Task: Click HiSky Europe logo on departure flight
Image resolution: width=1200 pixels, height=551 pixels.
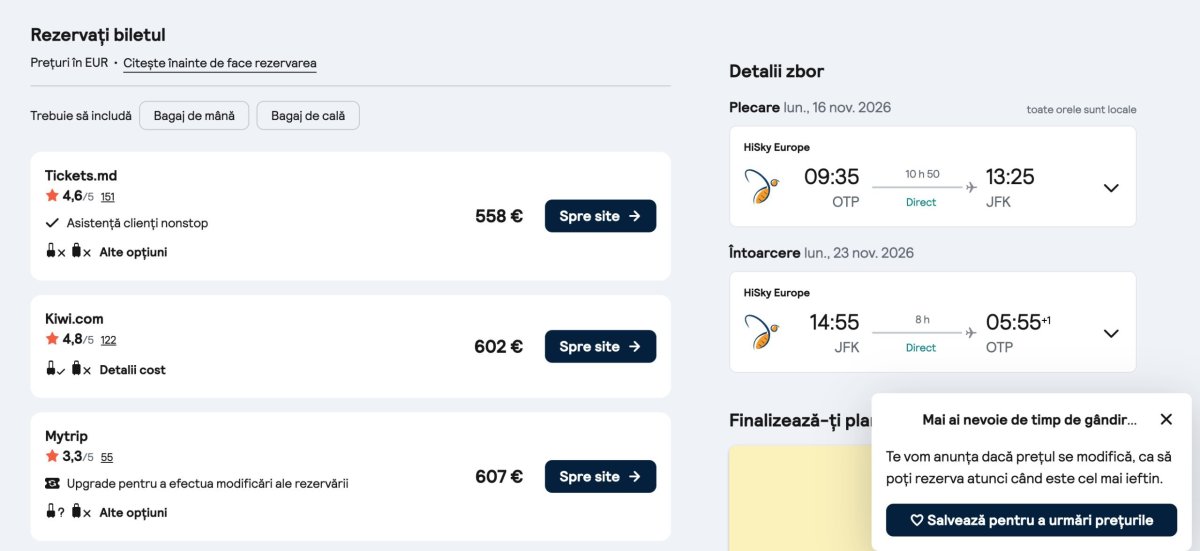Action: click(x=763, y=187)
